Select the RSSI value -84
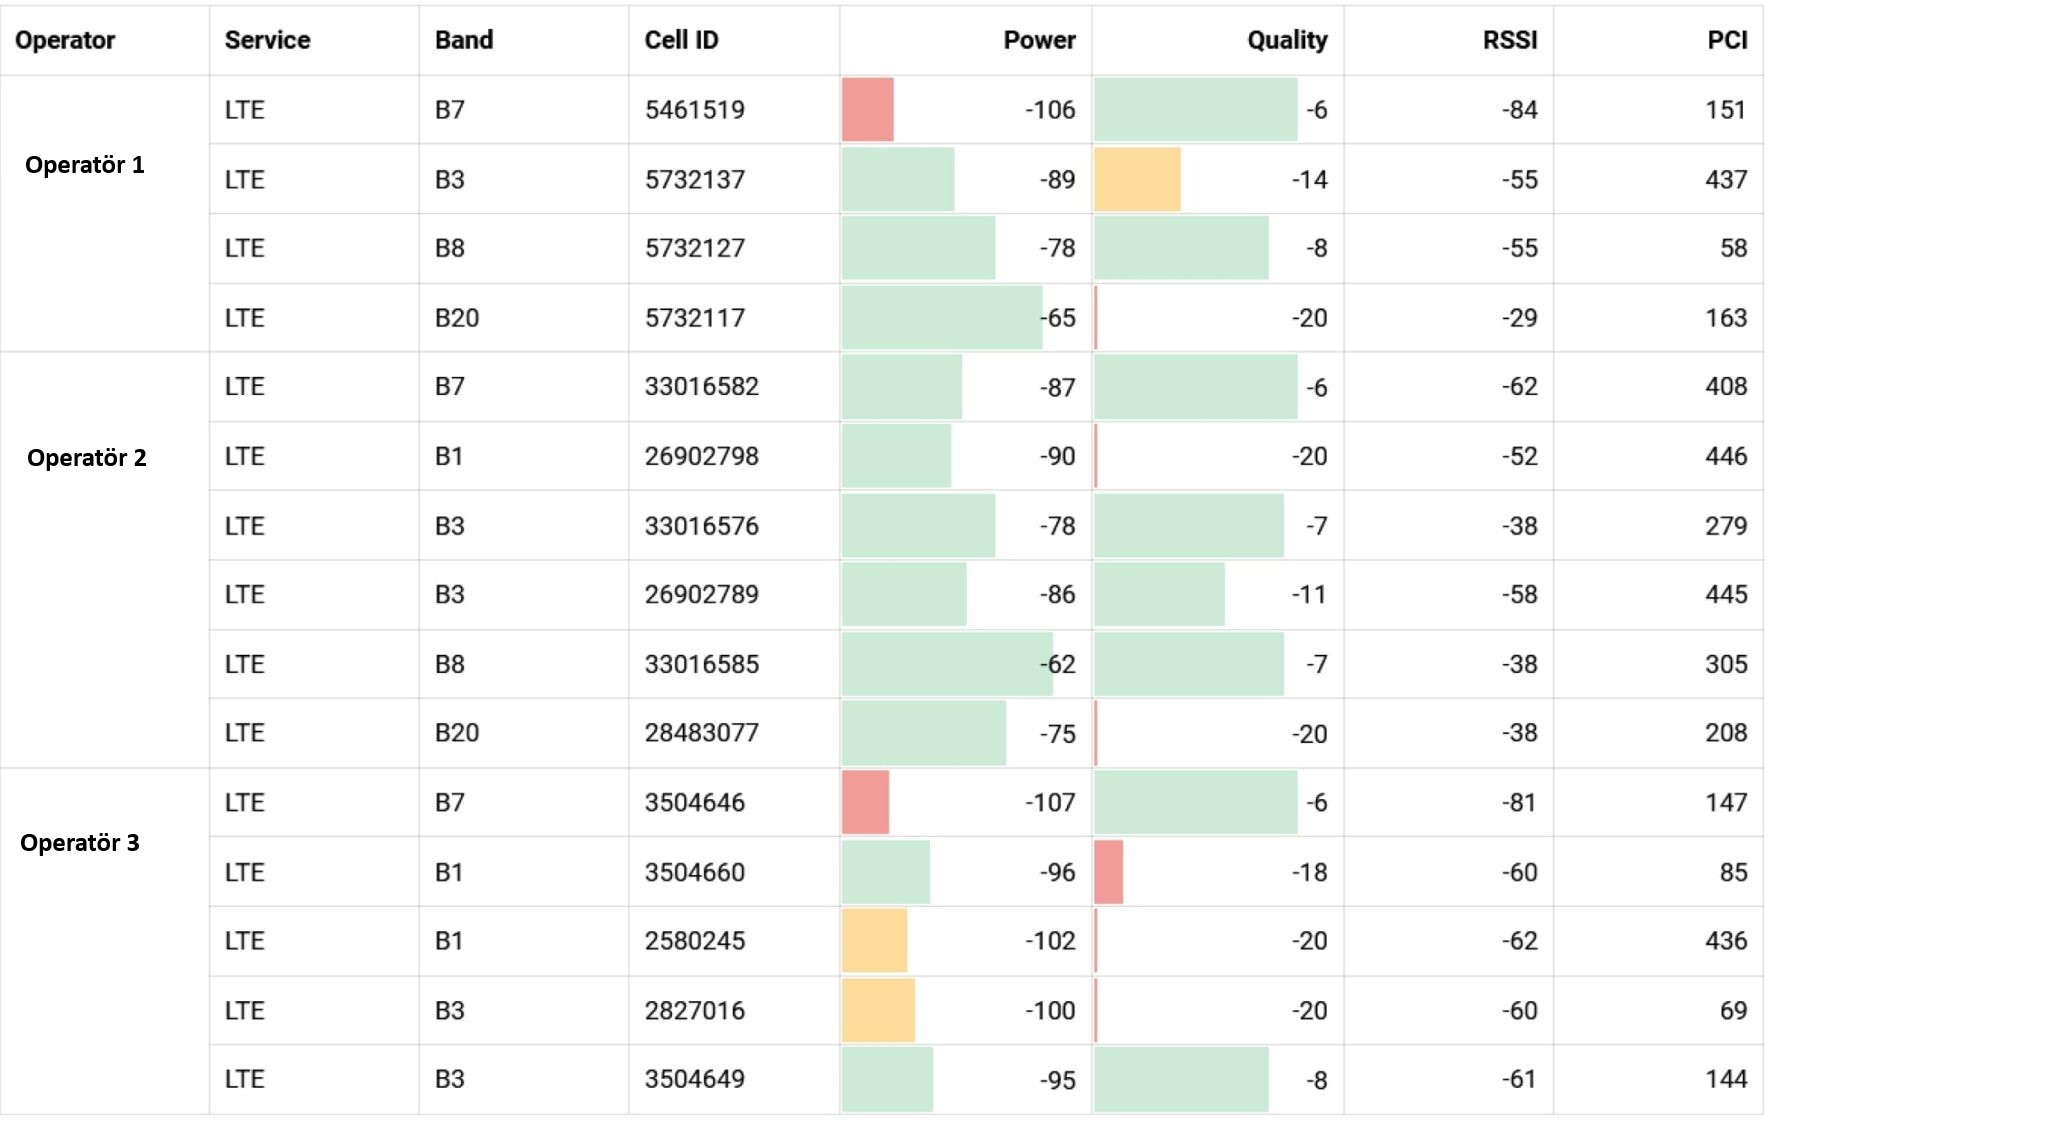 coord(1519,110)
